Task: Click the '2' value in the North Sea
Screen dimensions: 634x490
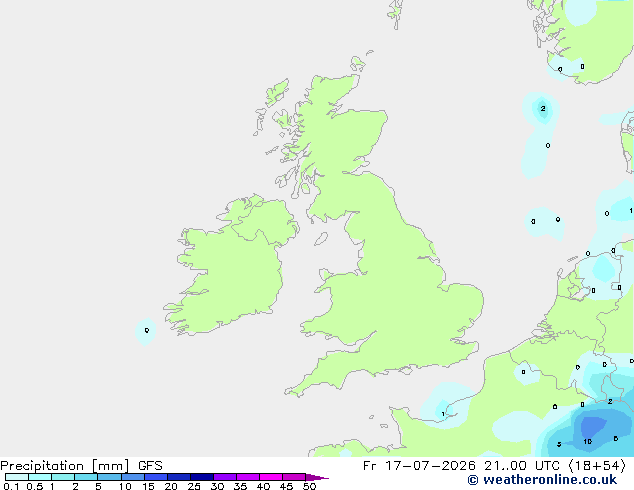Action: (x=543, y=108)
